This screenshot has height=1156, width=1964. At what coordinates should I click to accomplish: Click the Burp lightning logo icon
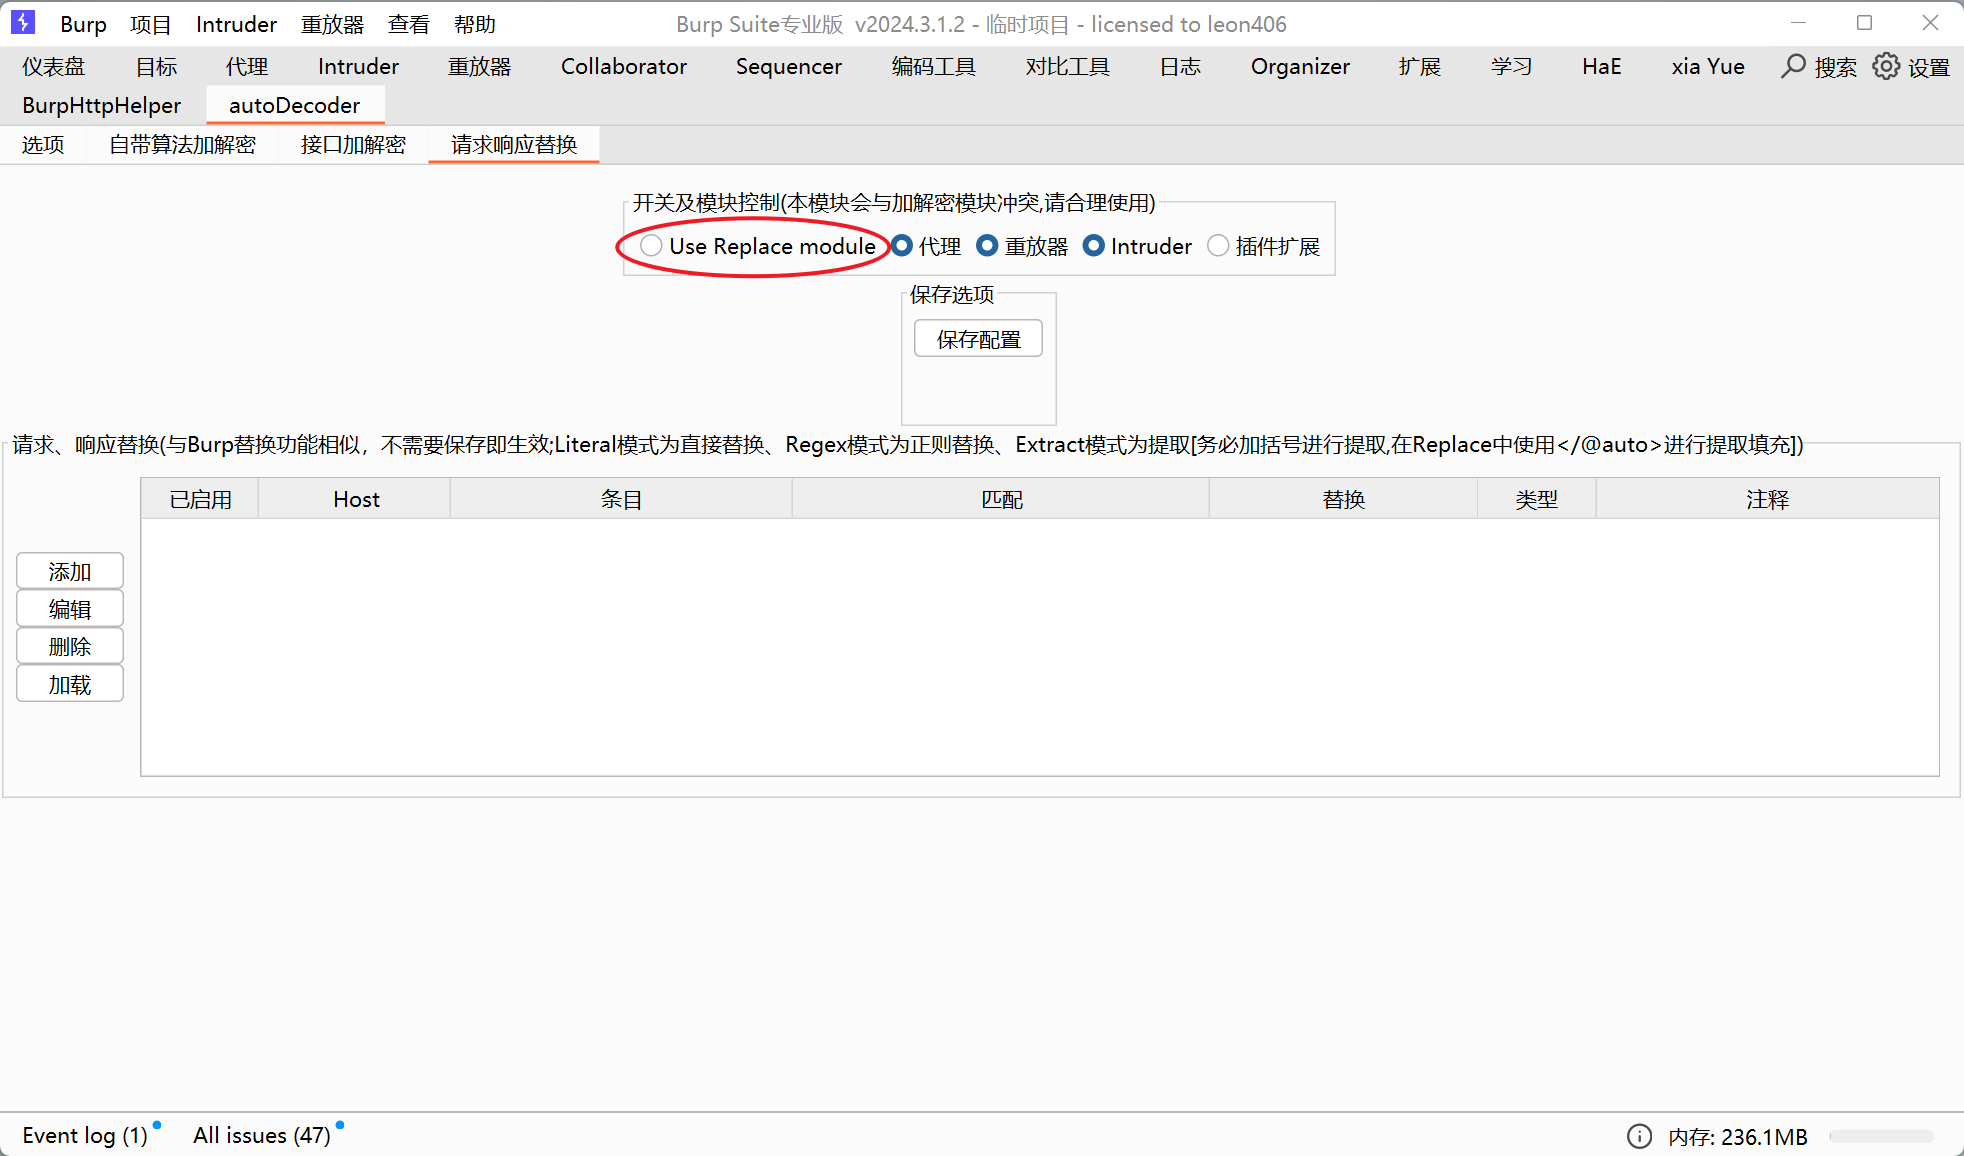coord(22,22)
